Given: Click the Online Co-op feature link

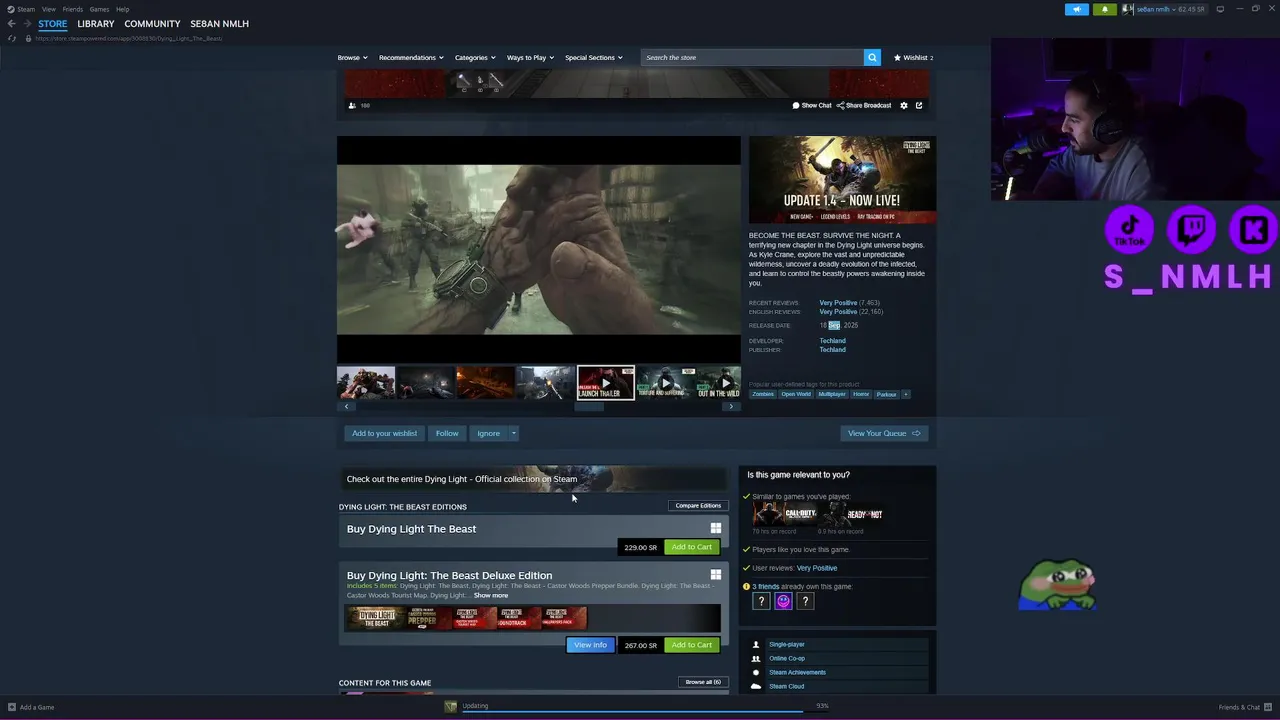Looking at the screenshot, I should [x=787, y=659].
